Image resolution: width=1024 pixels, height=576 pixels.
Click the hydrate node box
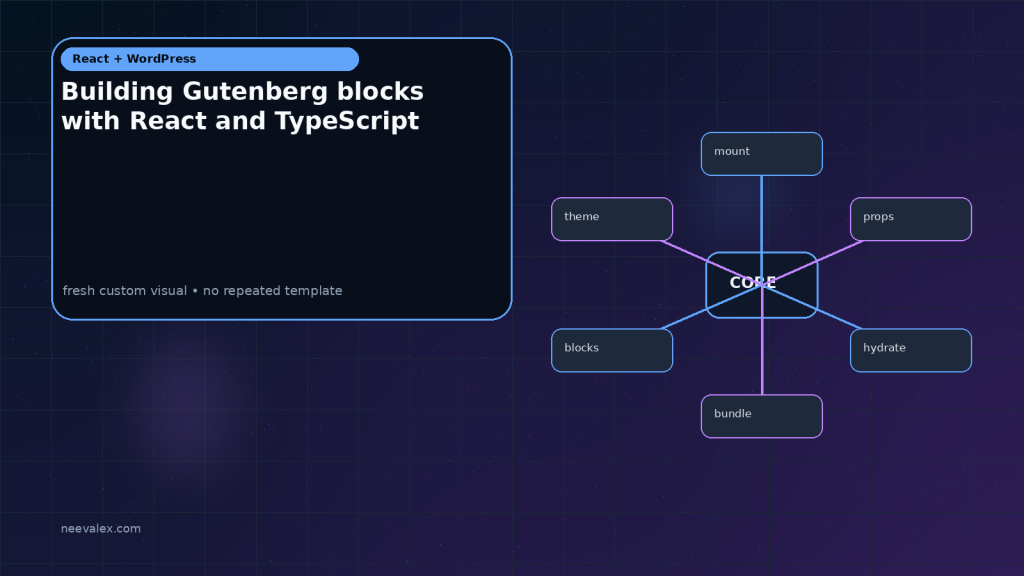[911, 351]
